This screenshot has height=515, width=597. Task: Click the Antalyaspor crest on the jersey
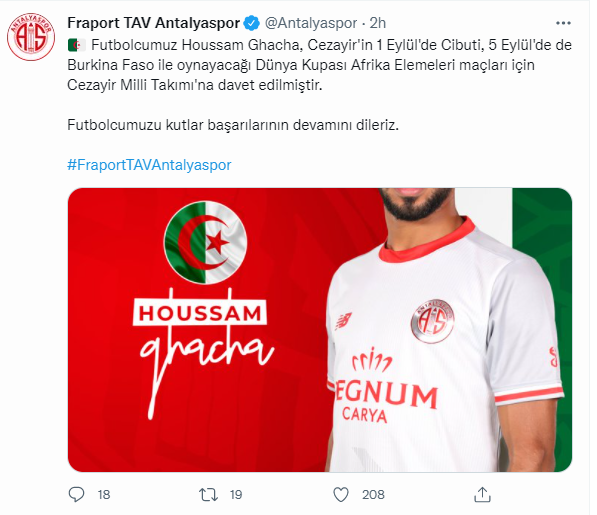(433, 321)
